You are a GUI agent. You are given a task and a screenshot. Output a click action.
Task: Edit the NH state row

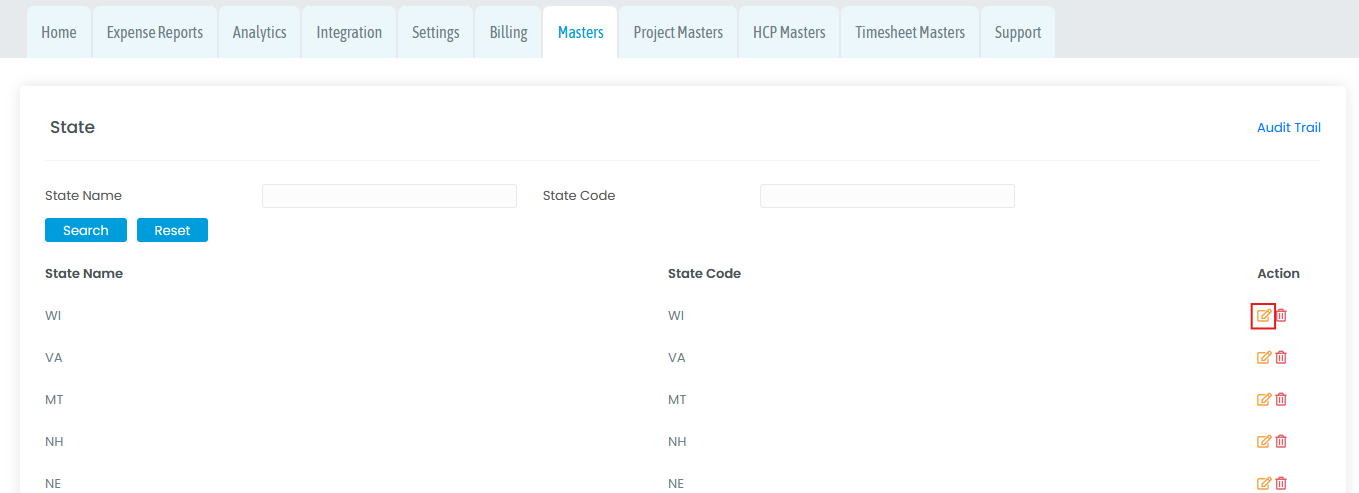coord(1264,442)
